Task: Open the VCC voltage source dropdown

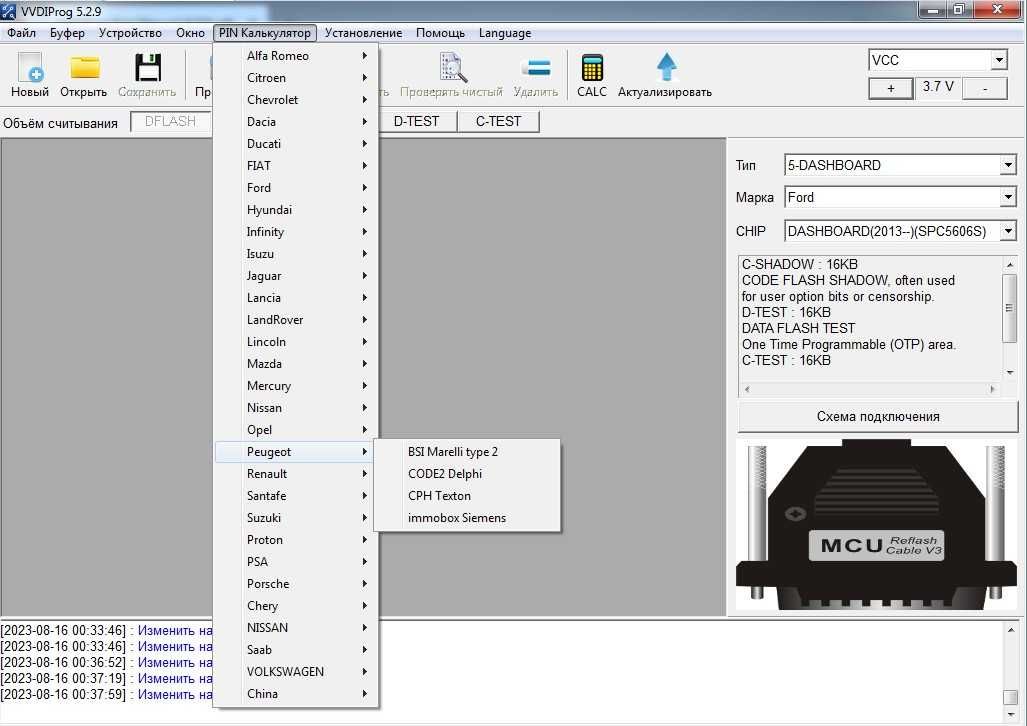Action: pyautogui.click(x=998, y=60)
